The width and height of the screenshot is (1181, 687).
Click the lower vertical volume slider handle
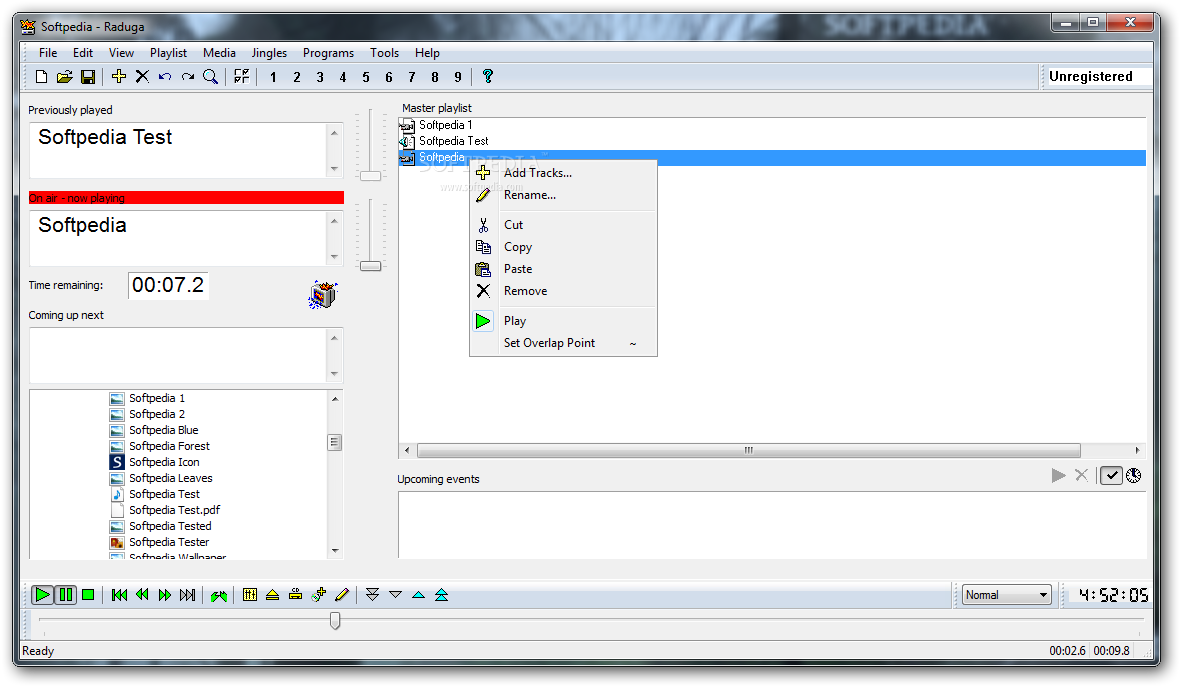[371, 266]
